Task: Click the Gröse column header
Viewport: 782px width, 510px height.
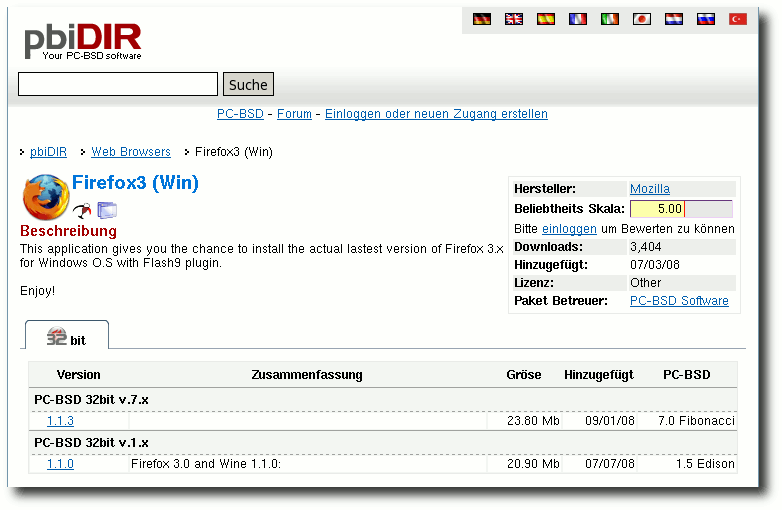Action: coord(524,374)
